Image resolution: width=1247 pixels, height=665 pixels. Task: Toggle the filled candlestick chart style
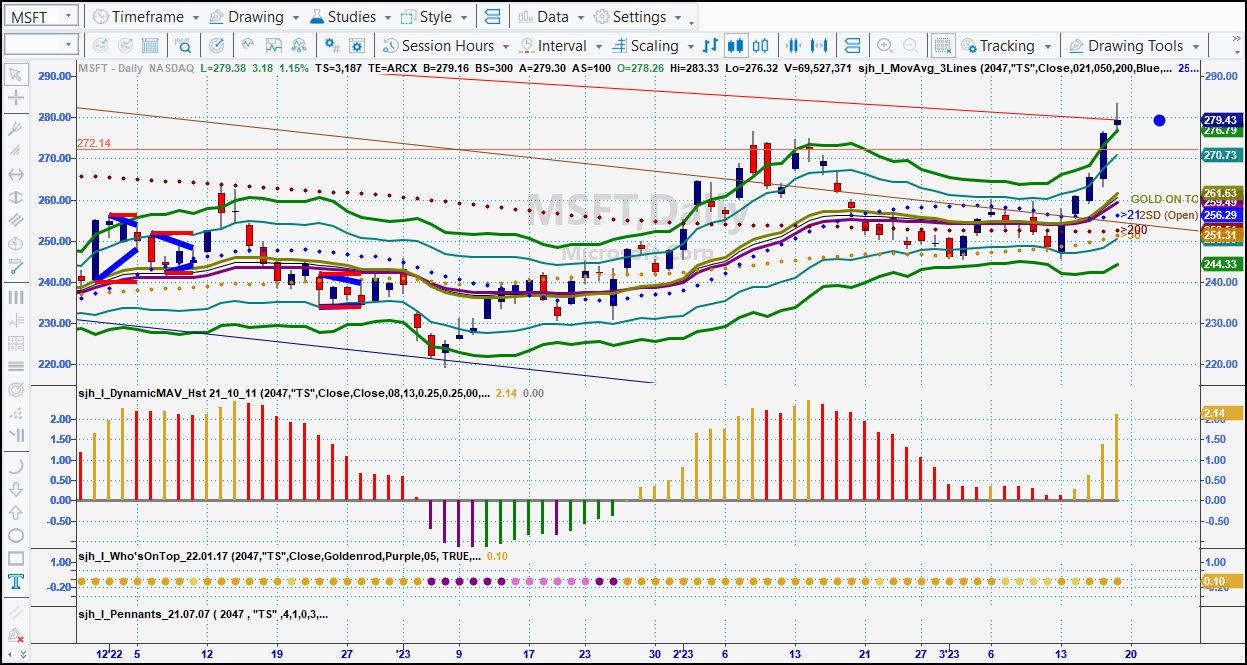coord(736,45)
